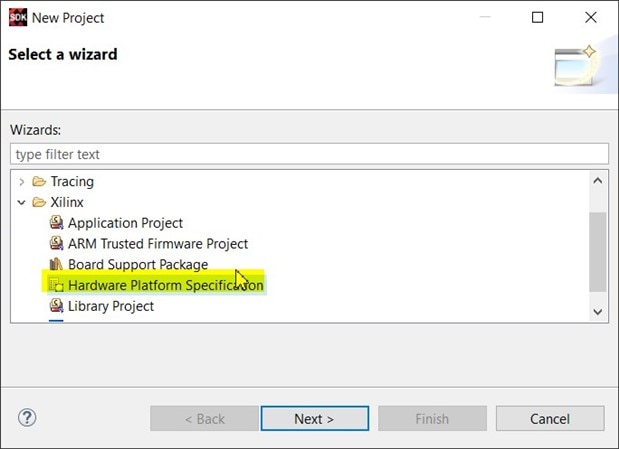Click the scroll down arrow in wizard list
This screenshot has height=449, width=619.
point(598,312)
